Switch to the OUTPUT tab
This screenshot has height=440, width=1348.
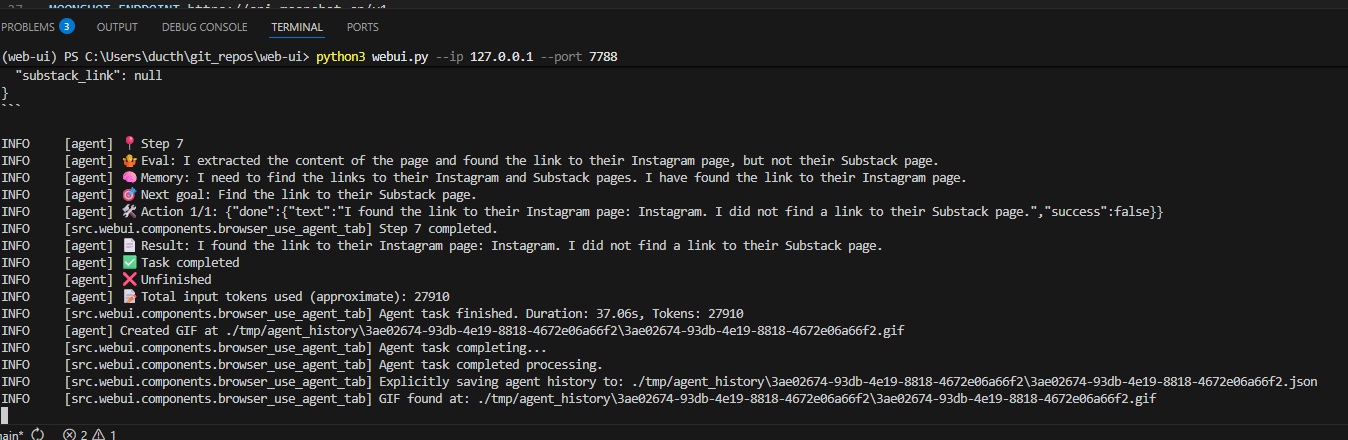(117, 27)
